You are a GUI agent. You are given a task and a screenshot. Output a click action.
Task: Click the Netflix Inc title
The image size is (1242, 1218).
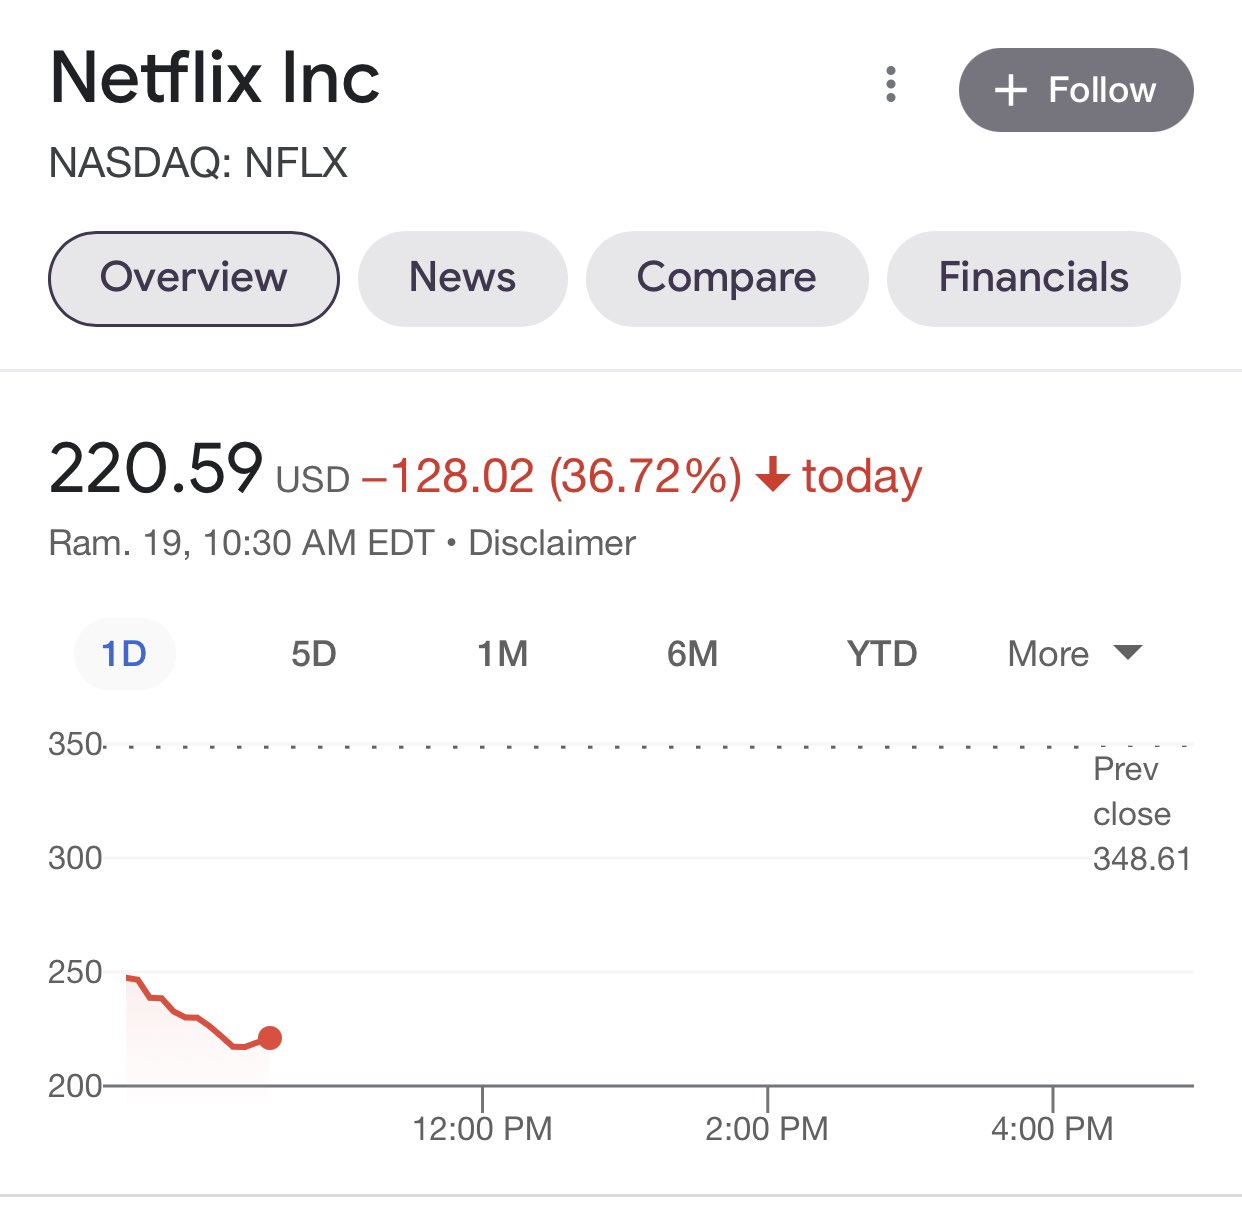pyautogui.click(x=215, y=78)
